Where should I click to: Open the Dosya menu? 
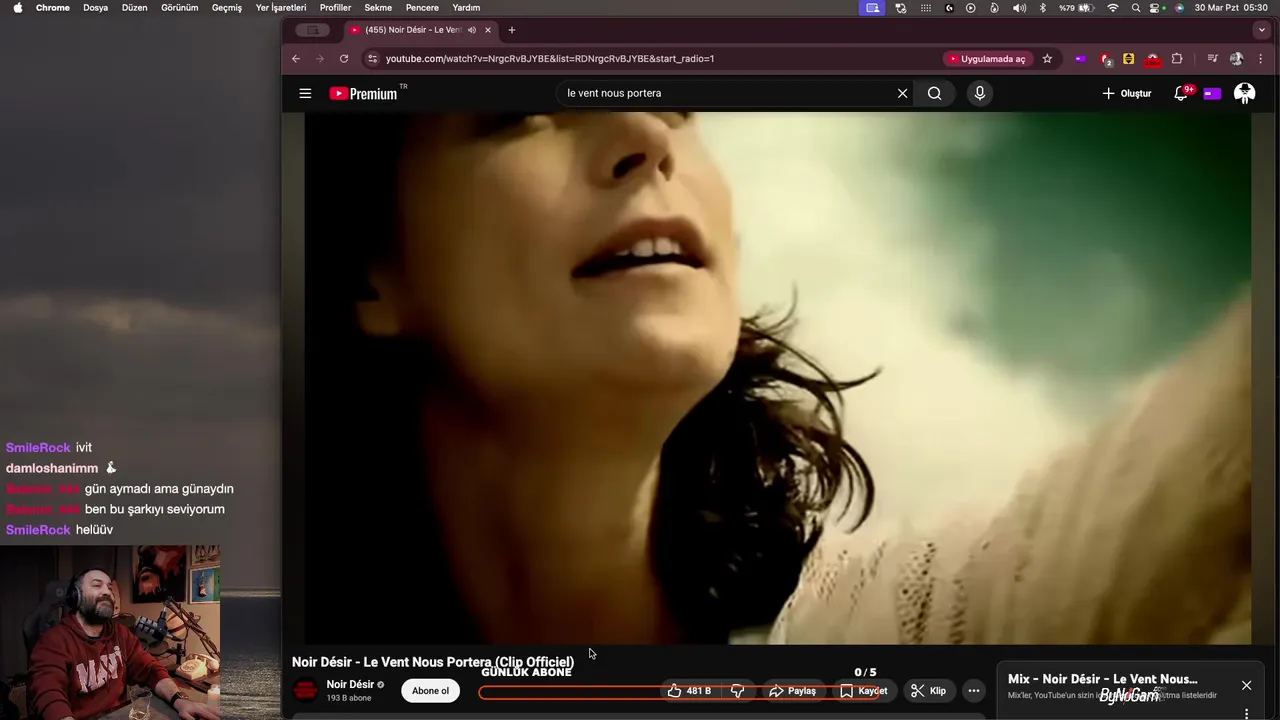(95, 8)
